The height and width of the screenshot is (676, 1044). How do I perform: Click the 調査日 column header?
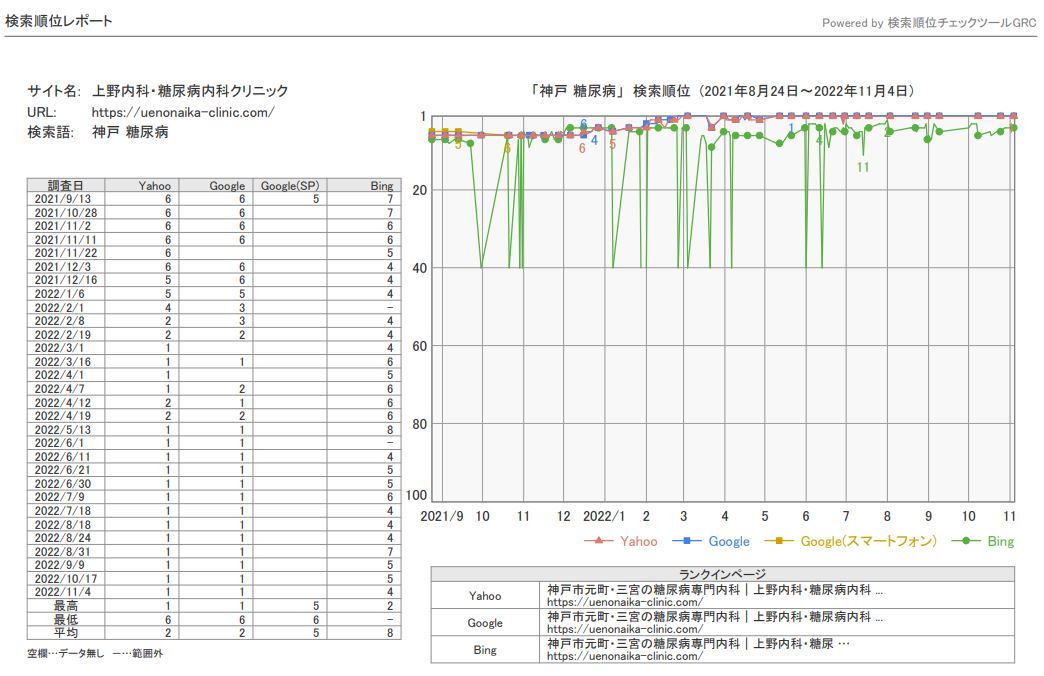click(x=66, y=185)
